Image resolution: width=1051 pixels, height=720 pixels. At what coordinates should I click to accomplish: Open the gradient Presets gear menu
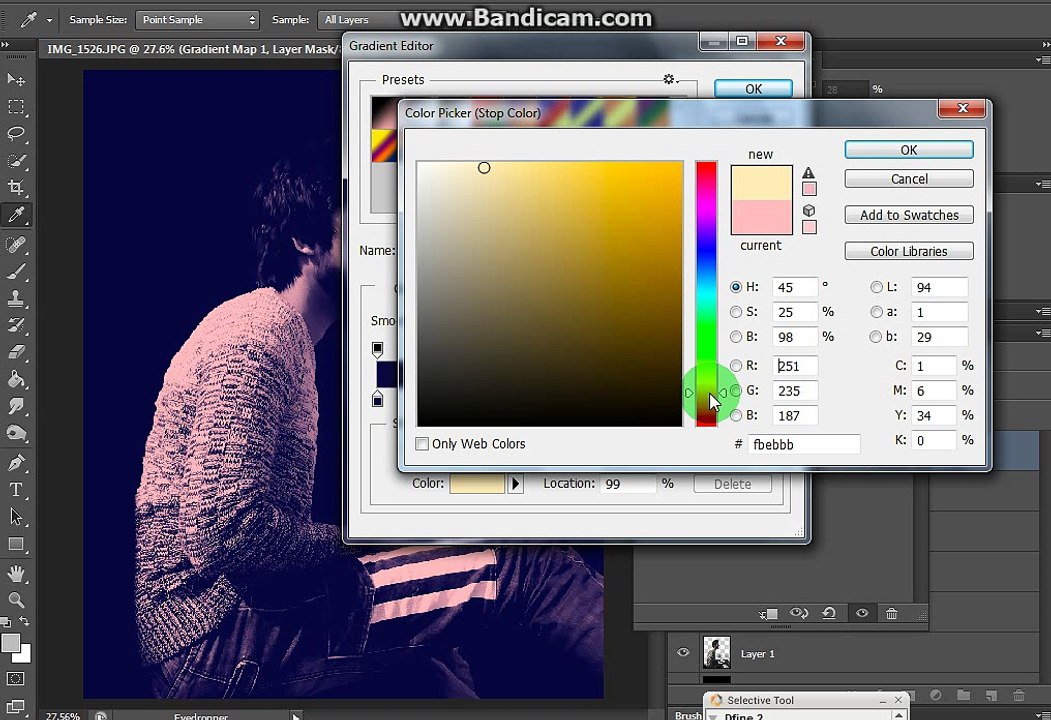point(670,80)
